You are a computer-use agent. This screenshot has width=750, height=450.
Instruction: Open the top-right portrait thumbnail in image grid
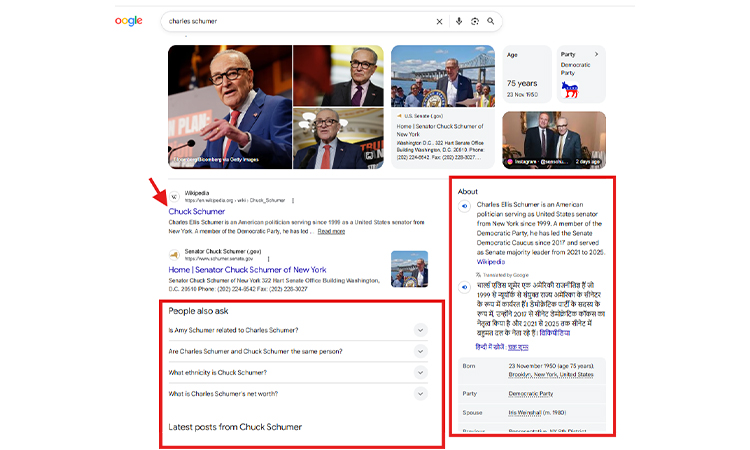[338, 75]
